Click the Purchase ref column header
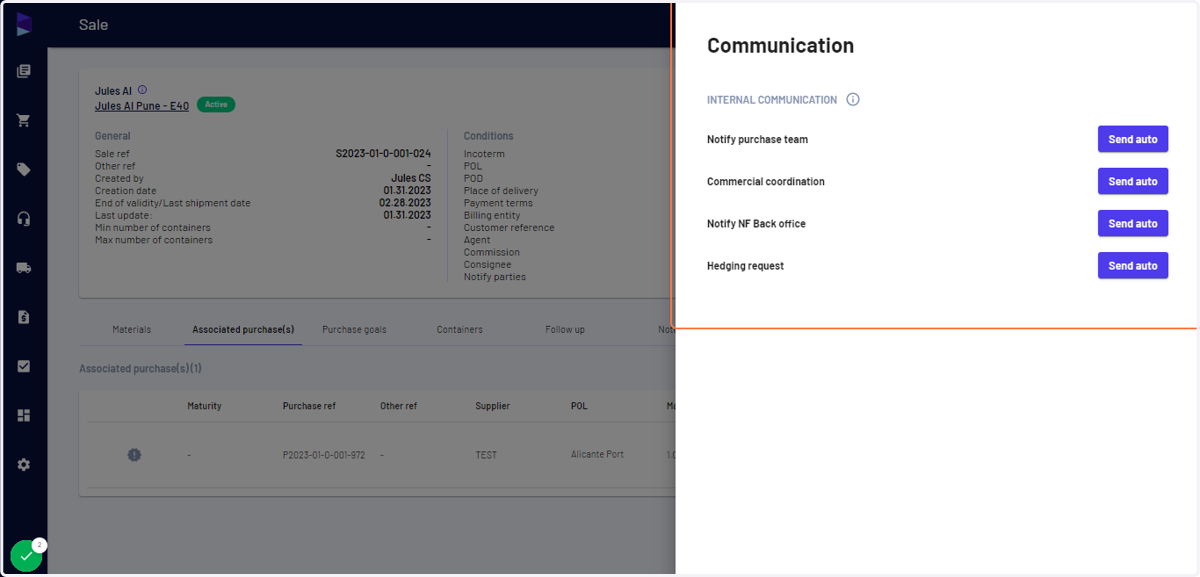This screenshot has height=577, width=1200. 309,406
